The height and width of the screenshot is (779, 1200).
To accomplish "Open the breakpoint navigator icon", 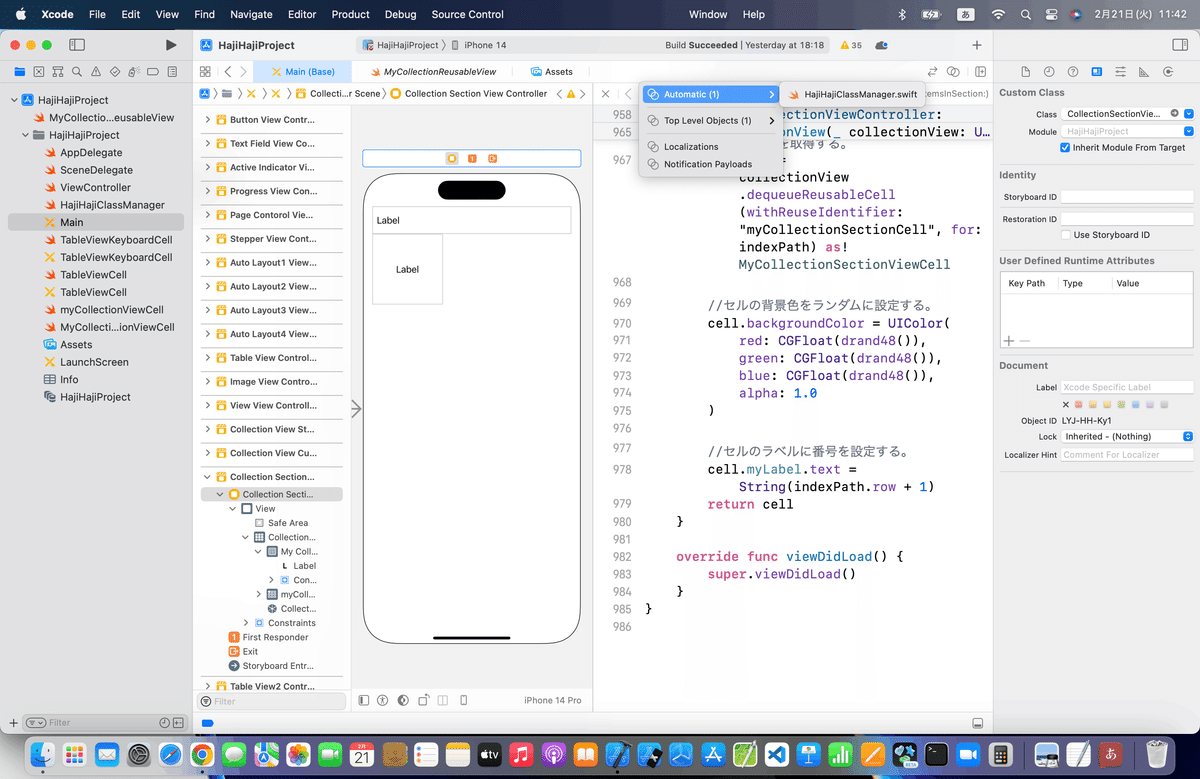I will [x=153, y=72].
